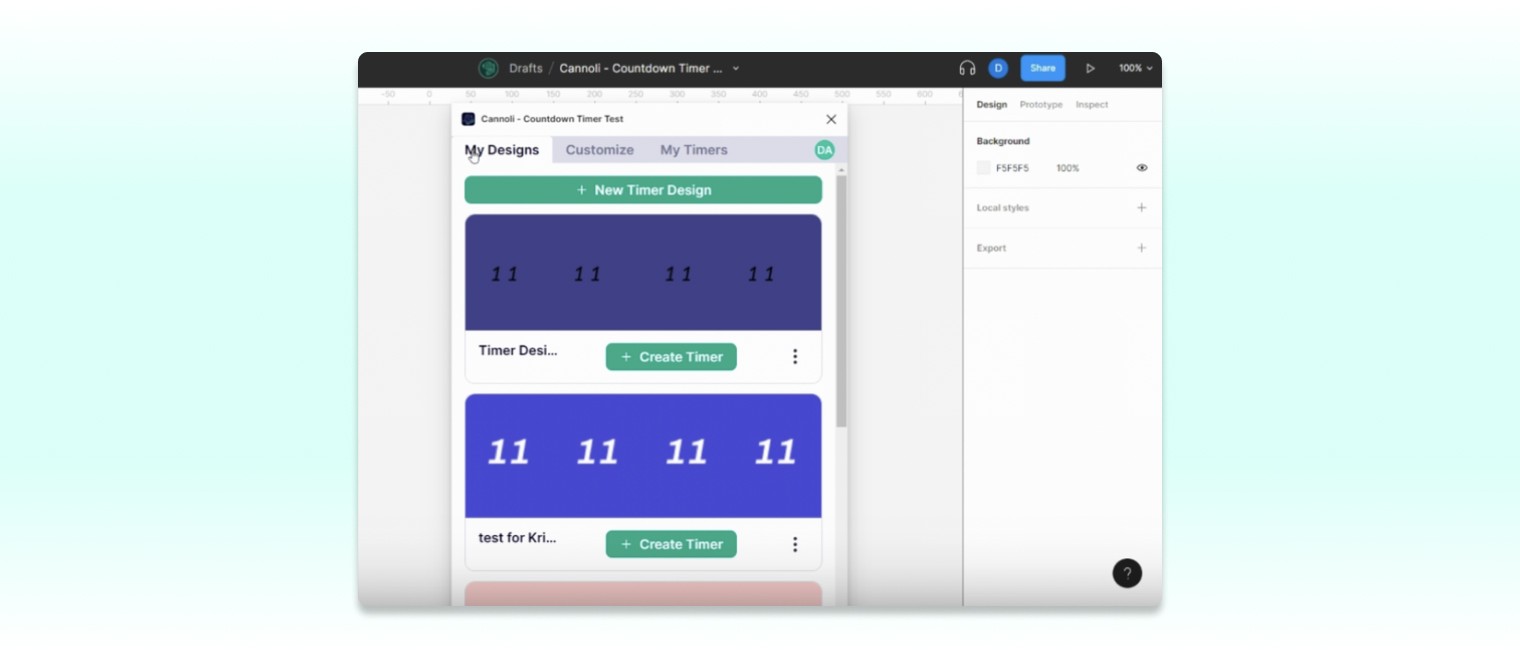Select the bright blue timer design preview
1520x656 pixels.
pos(643,455)
